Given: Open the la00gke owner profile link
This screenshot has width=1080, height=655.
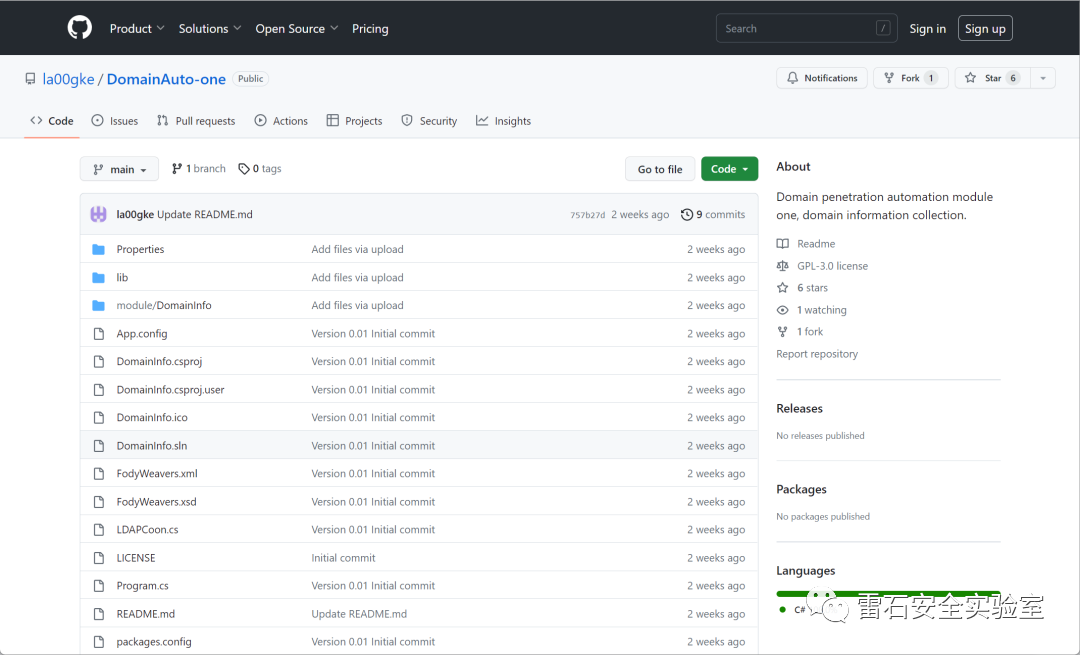Looking at the screenshot, I should (68, 79).
